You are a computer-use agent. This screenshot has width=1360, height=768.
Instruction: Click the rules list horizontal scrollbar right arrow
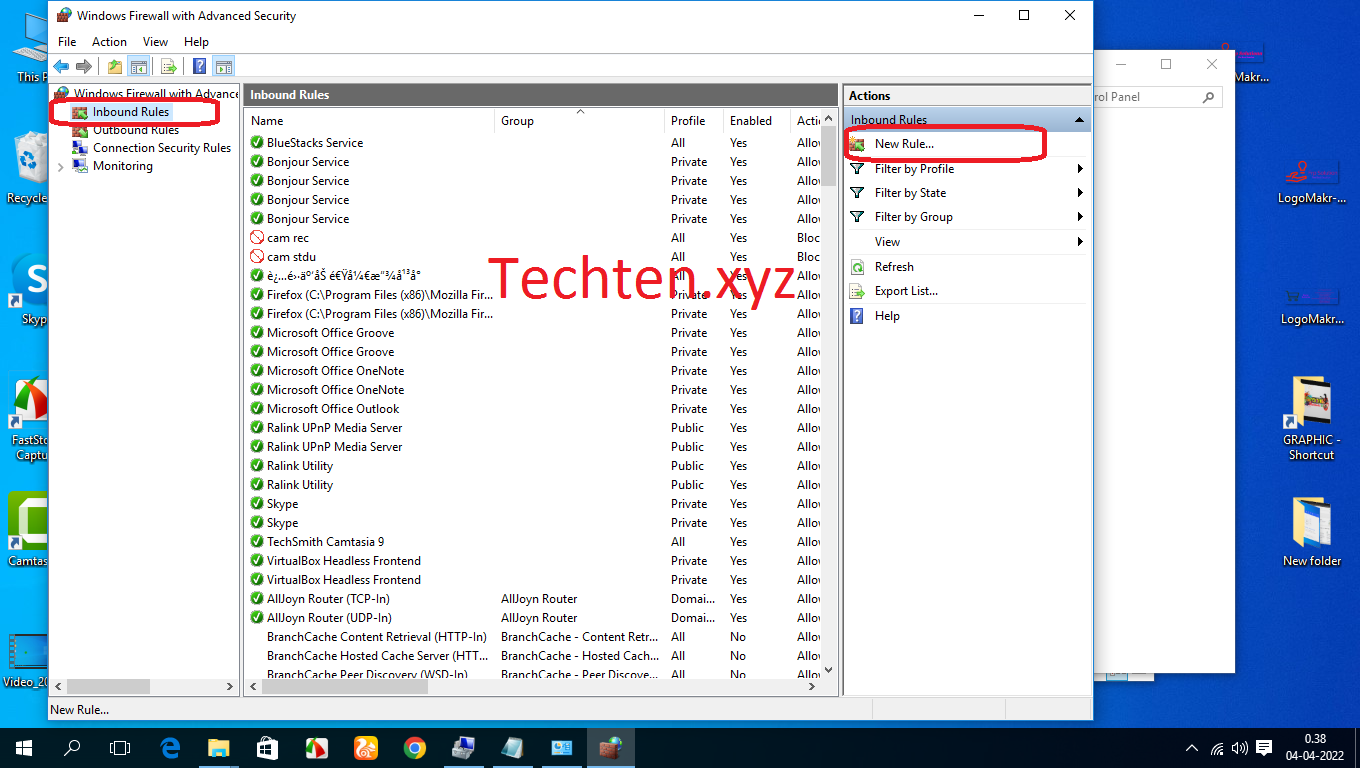(812, 687)
